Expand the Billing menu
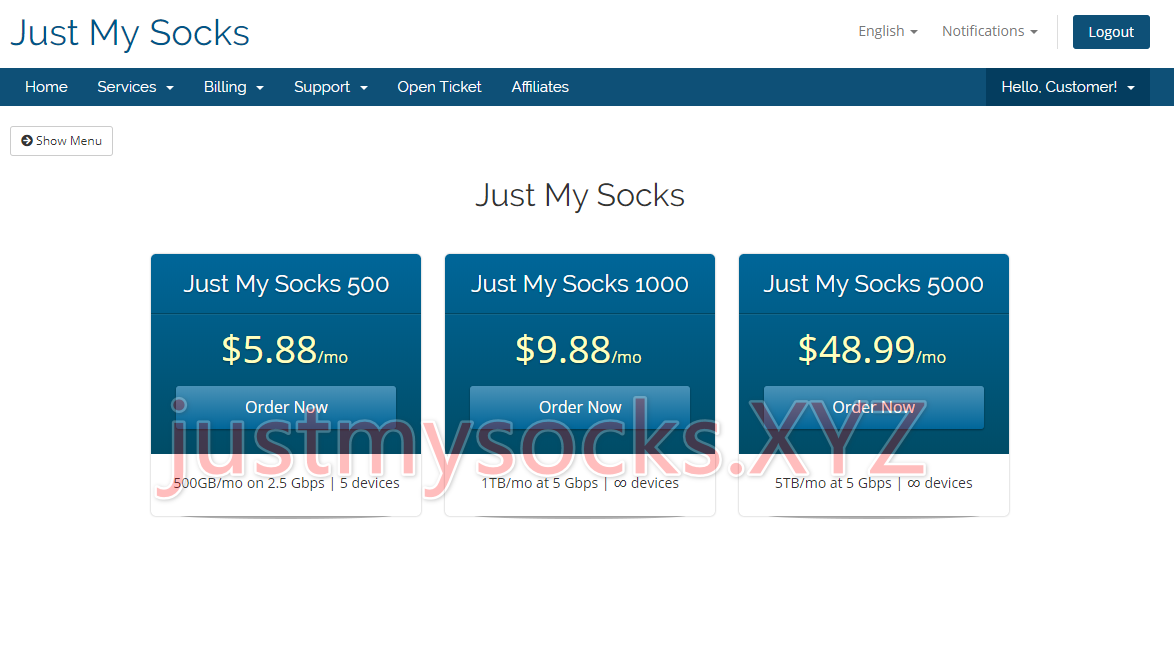 [x=234, y=87]
